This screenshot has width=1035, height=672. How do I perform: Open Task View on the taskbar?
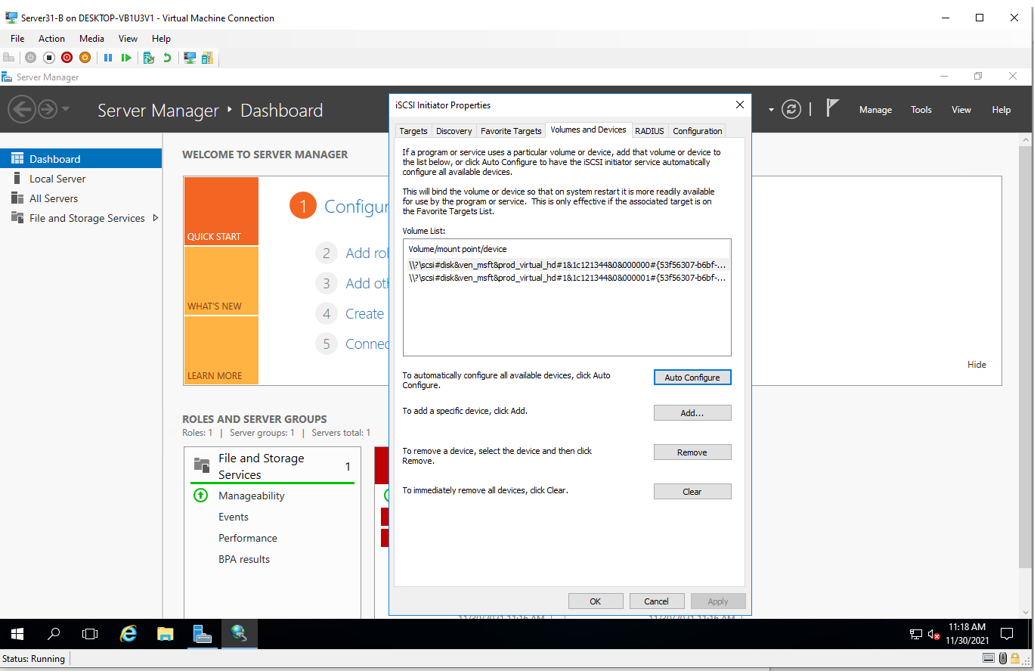tap(90, 634)
